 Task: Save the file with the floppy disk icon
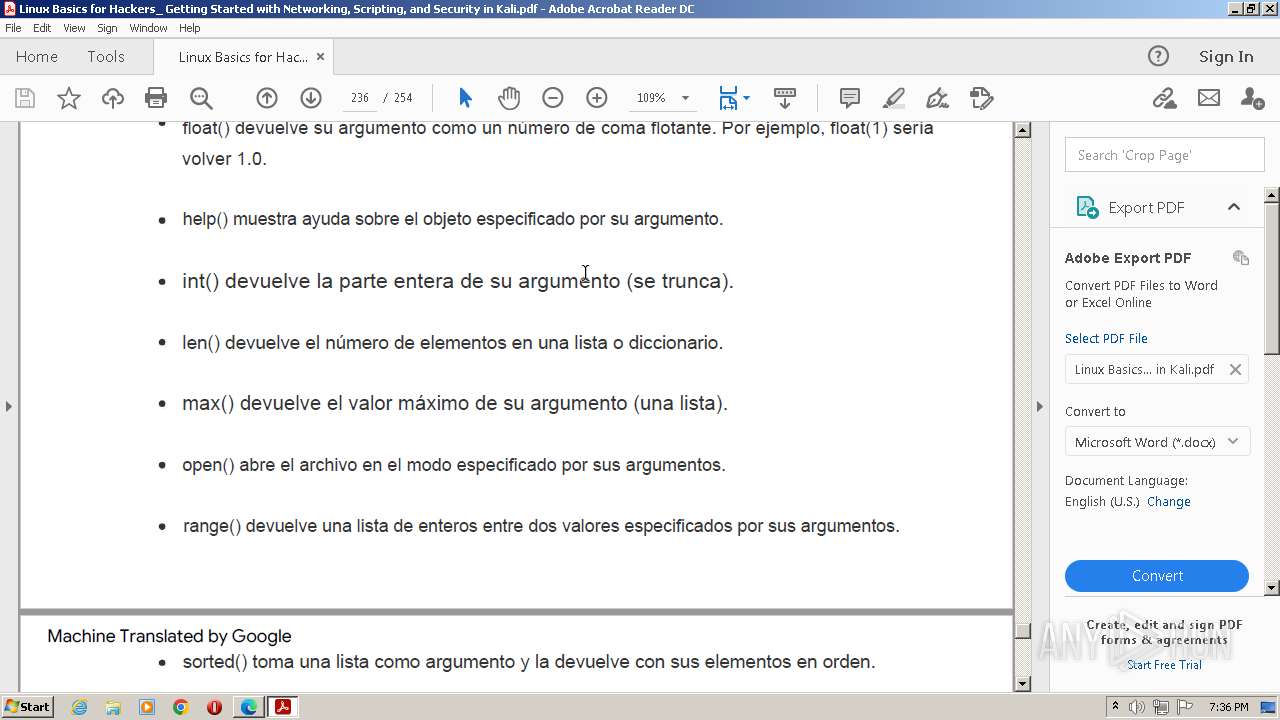(25, 98)
